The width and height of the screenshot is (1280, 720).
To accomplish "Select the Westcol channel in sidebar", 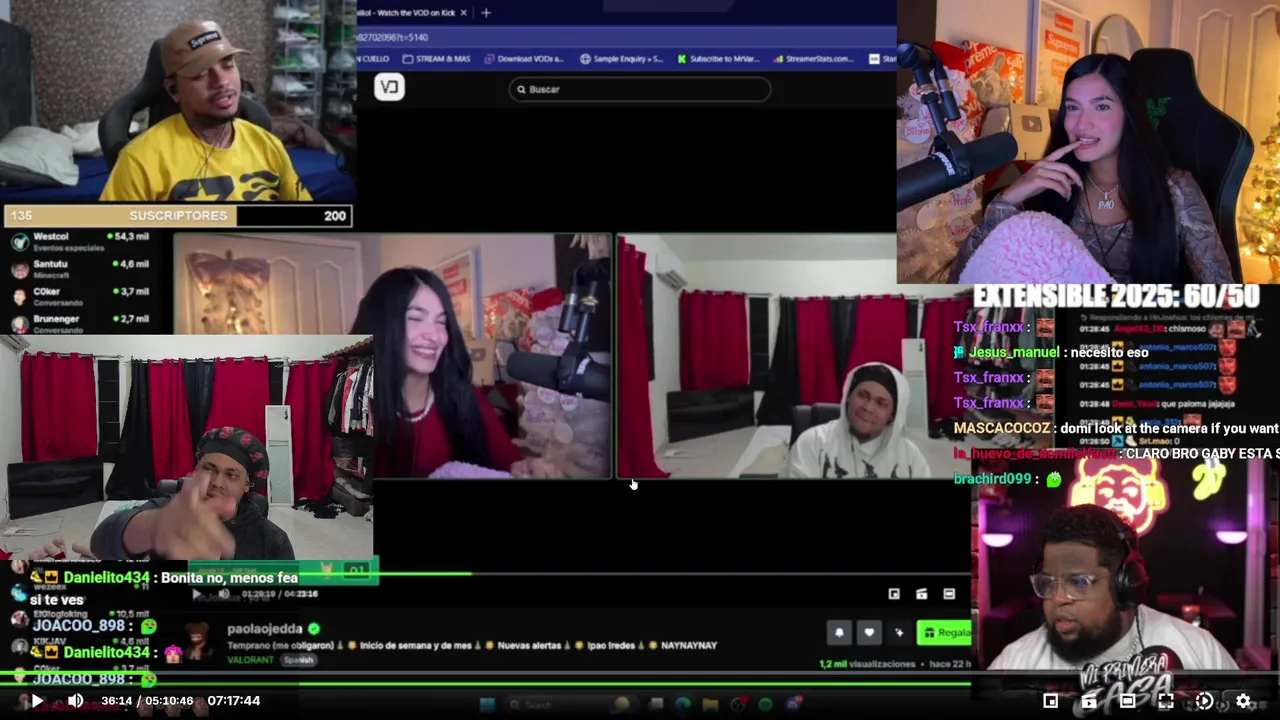I will click(80, 241).
